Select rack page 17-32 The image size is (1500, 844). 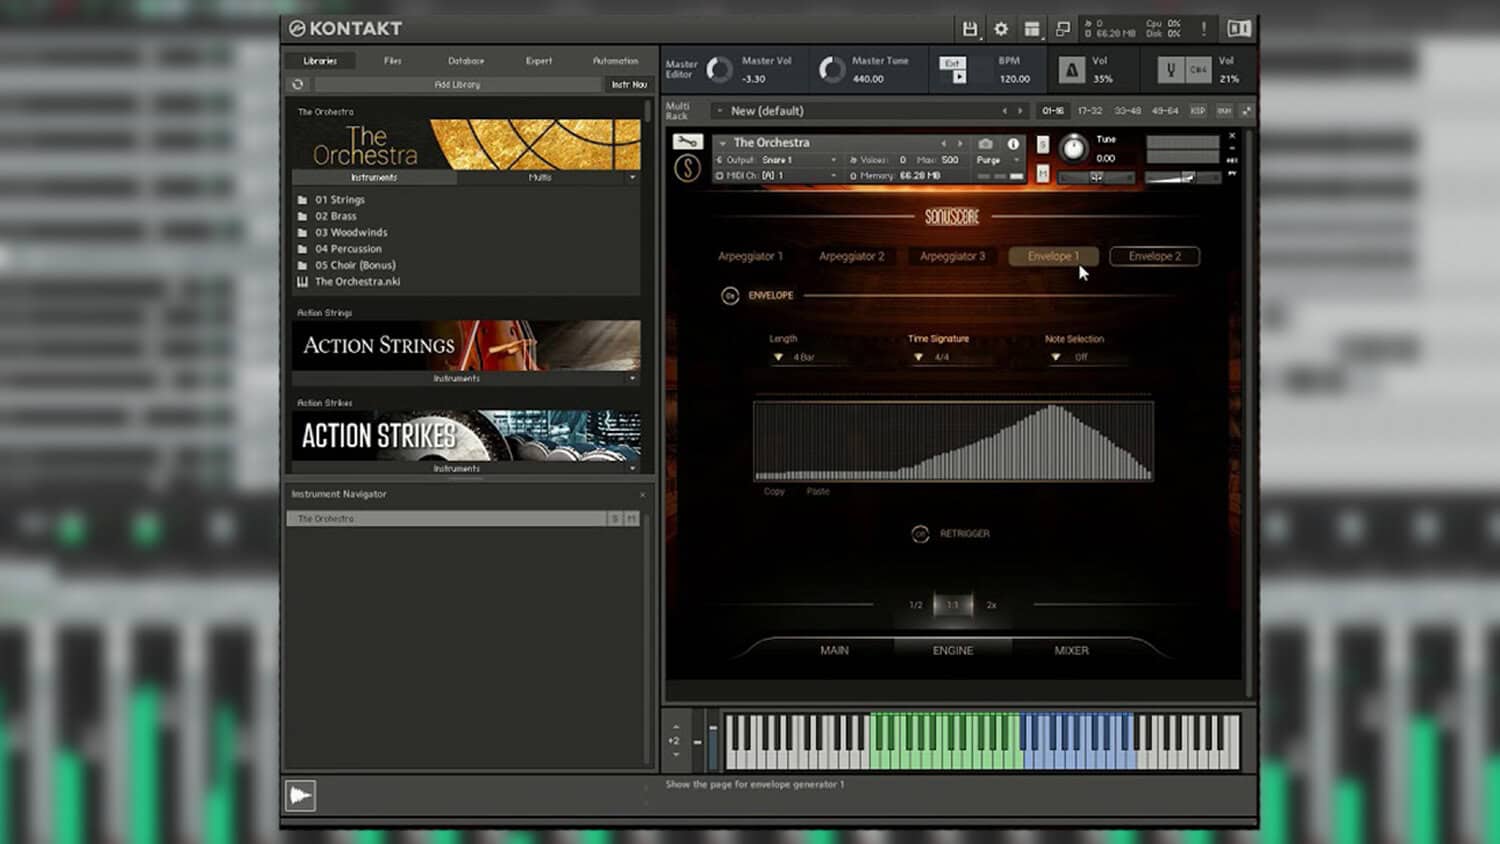(x=1090, y=111)
